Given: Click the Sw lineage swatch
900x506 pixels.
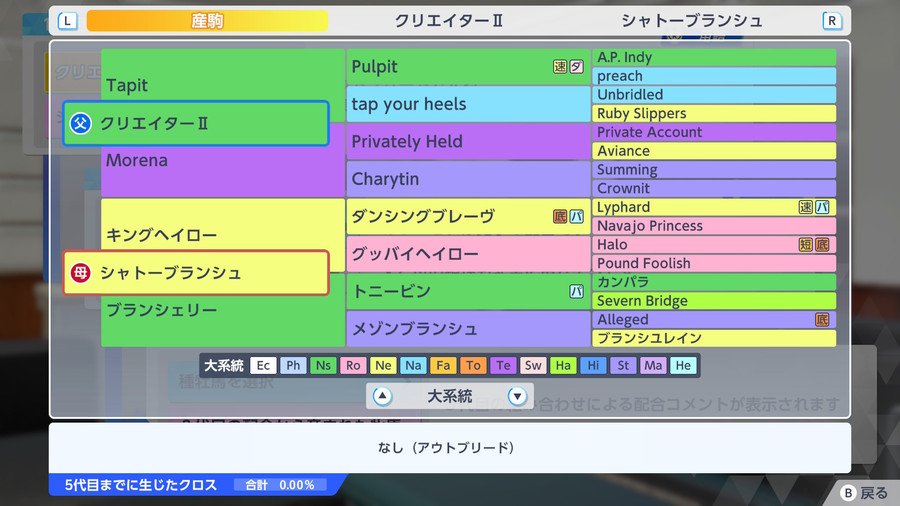Looking at the screenshot, I should tap(533, 365).
